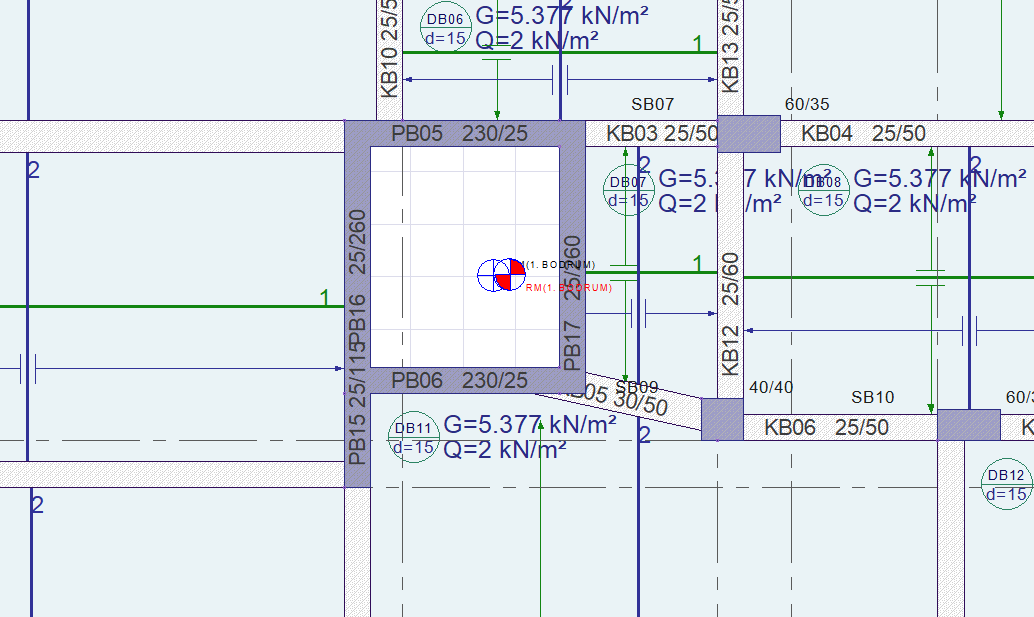The width and height of the screenshot is (1034, 617).
Task: Select the DB08 slab marker circle
Action: tap(823, 190)
